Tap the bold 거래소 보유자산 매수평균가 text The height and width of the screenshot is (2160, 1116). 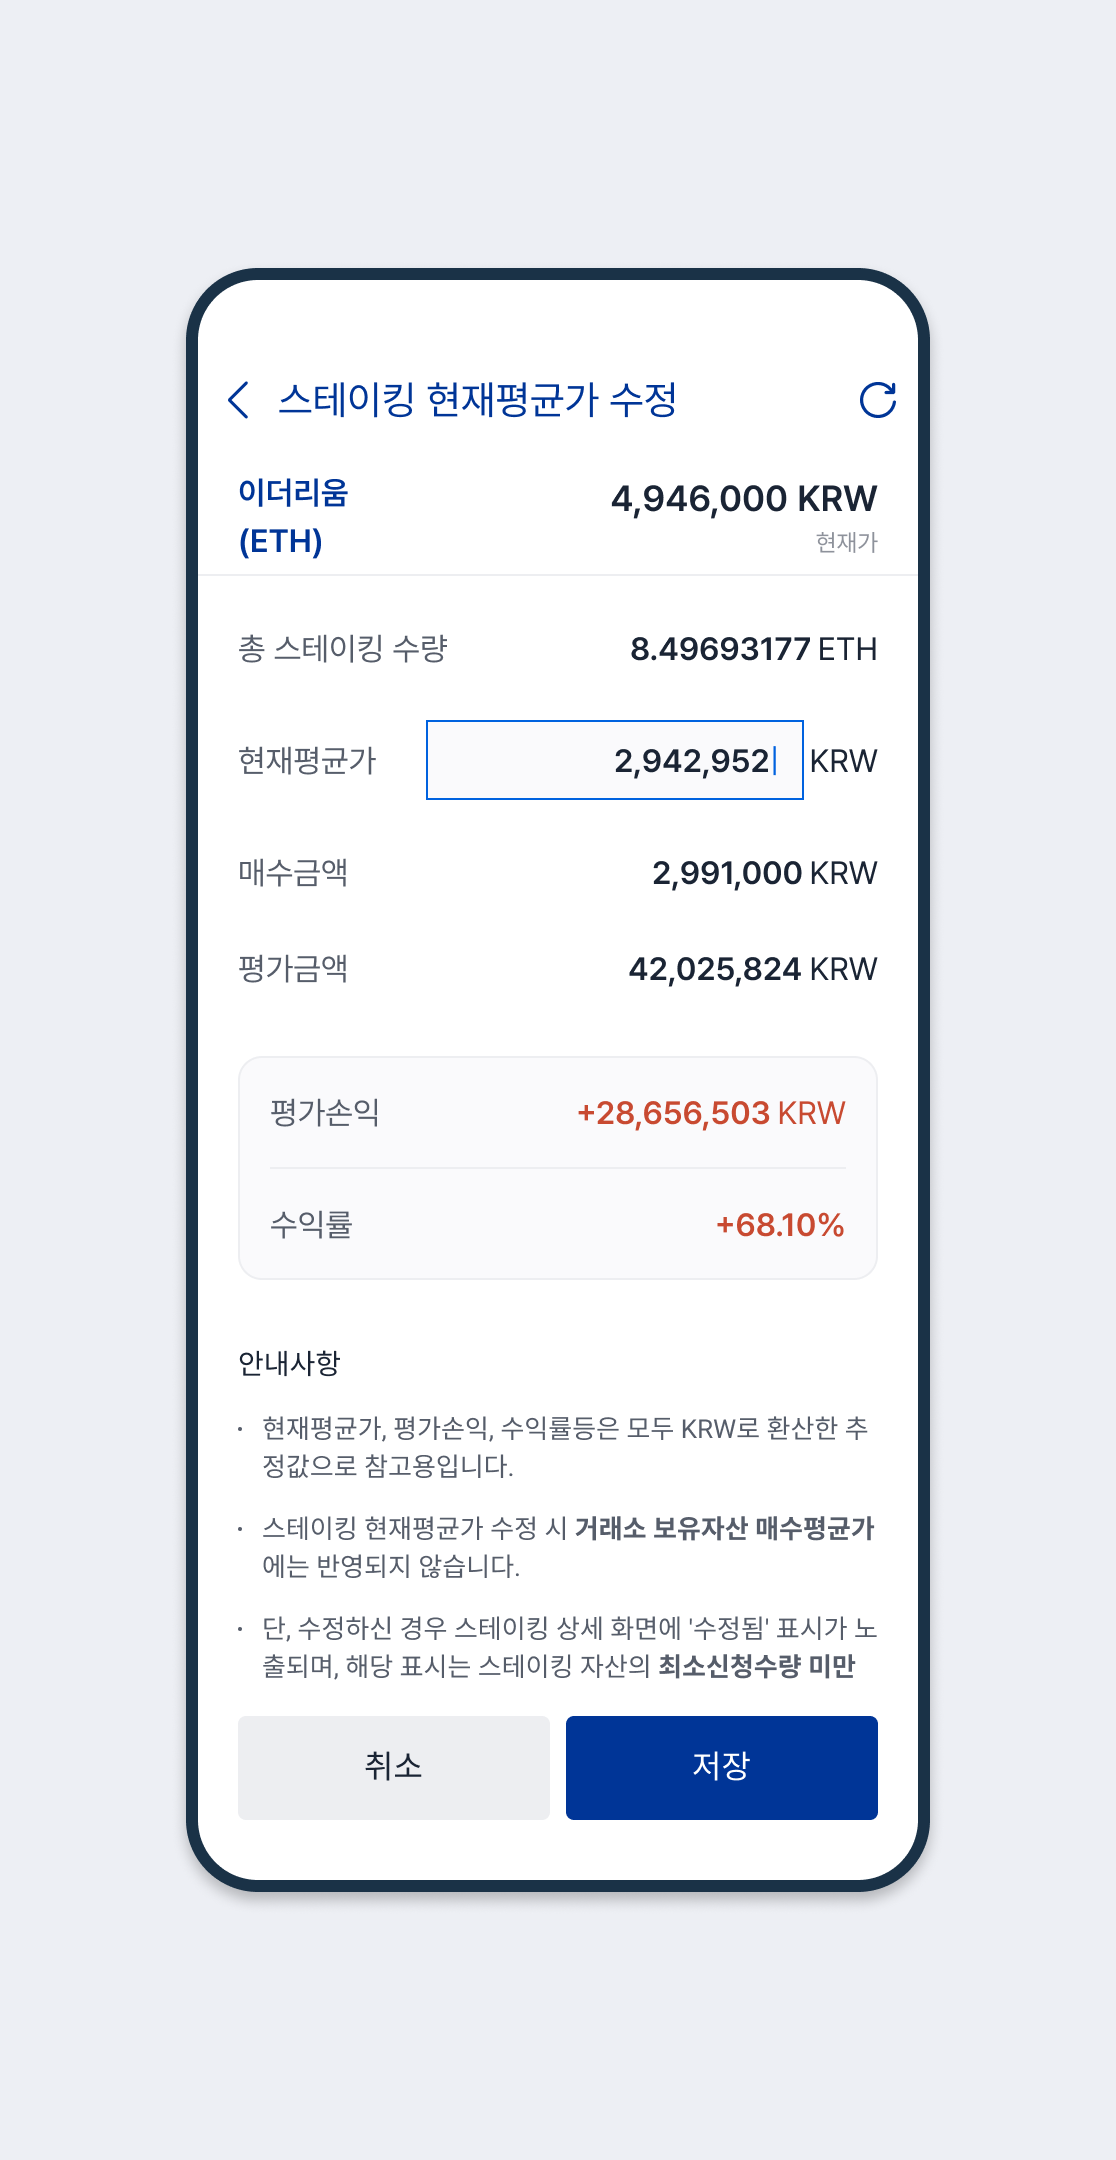click(x=724, y=1528)
